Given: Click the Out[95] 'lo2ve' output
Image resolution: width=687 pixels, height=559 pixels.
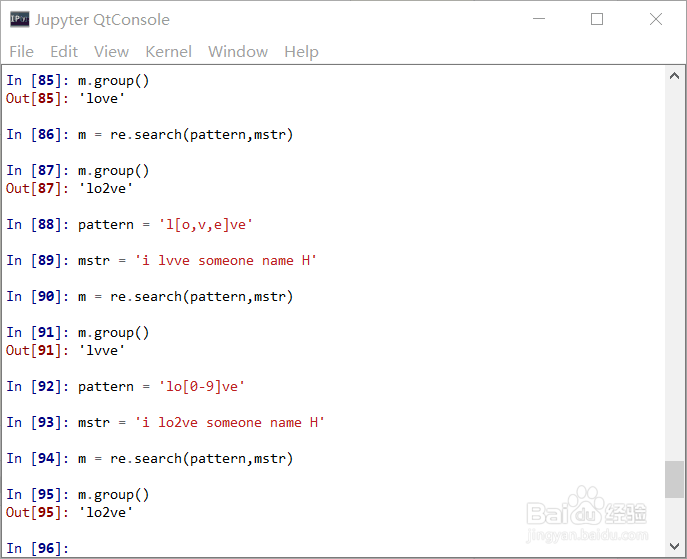Looking at the screenshot, I should [69, 513].
